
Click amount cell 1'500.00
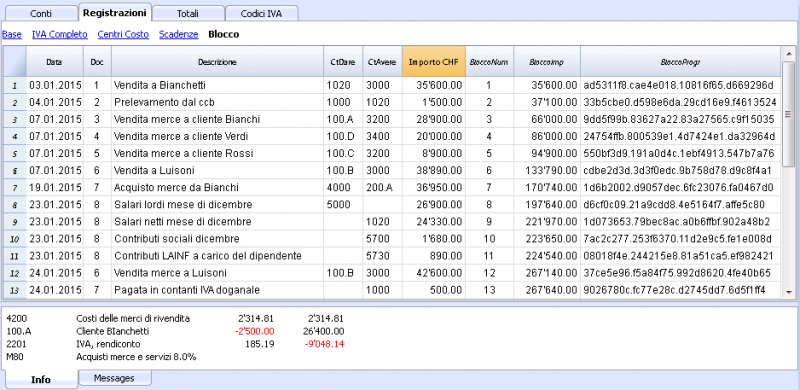coord(434,103)
